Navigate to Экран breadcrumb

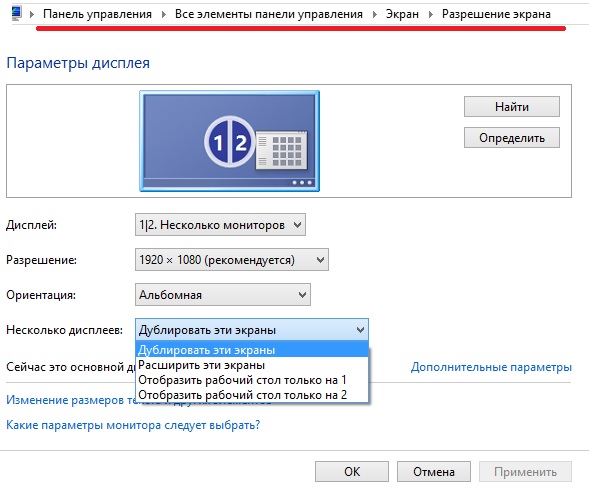tap(402, 14)
